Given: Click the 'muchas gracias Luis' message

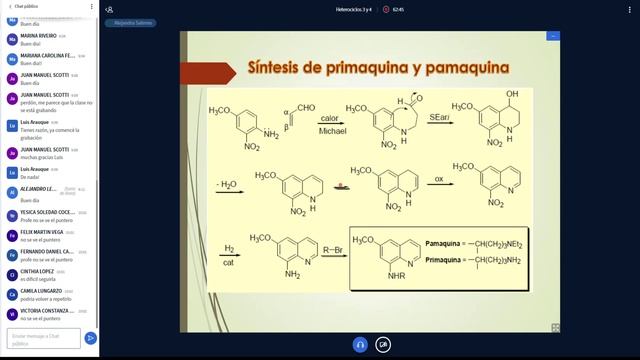Looking at the screenshot, I should pyautogui.click(x=42, y=157).
